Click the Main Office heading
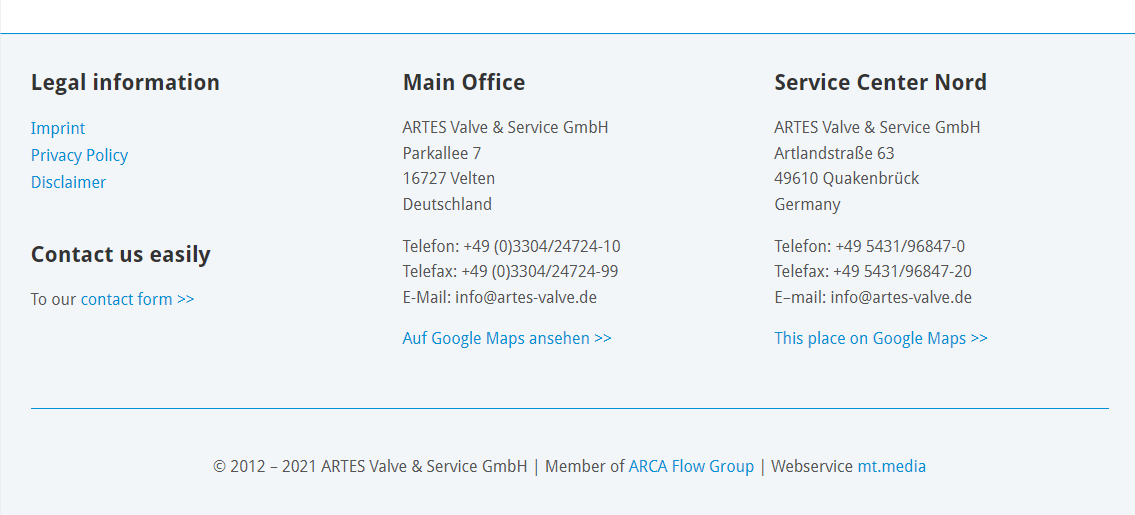Viewport: 1135px width, 515px height. click(464, 83)
